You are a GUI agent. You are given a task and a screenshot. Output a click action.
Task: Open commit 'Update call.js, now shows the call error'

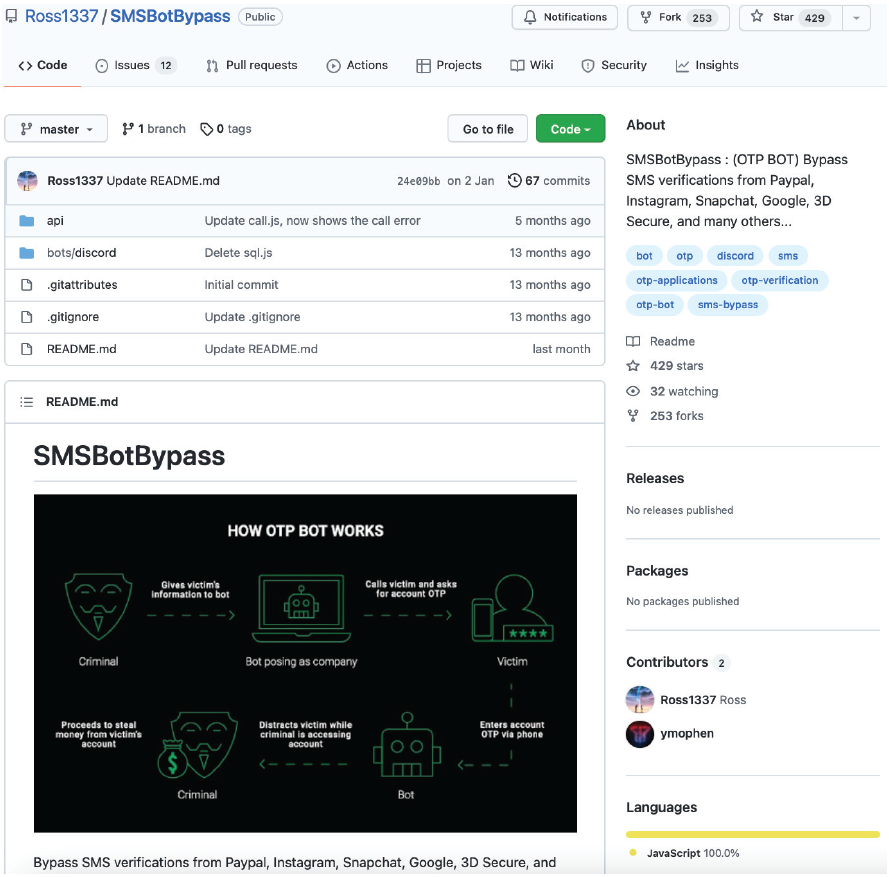tap(312, 221)
